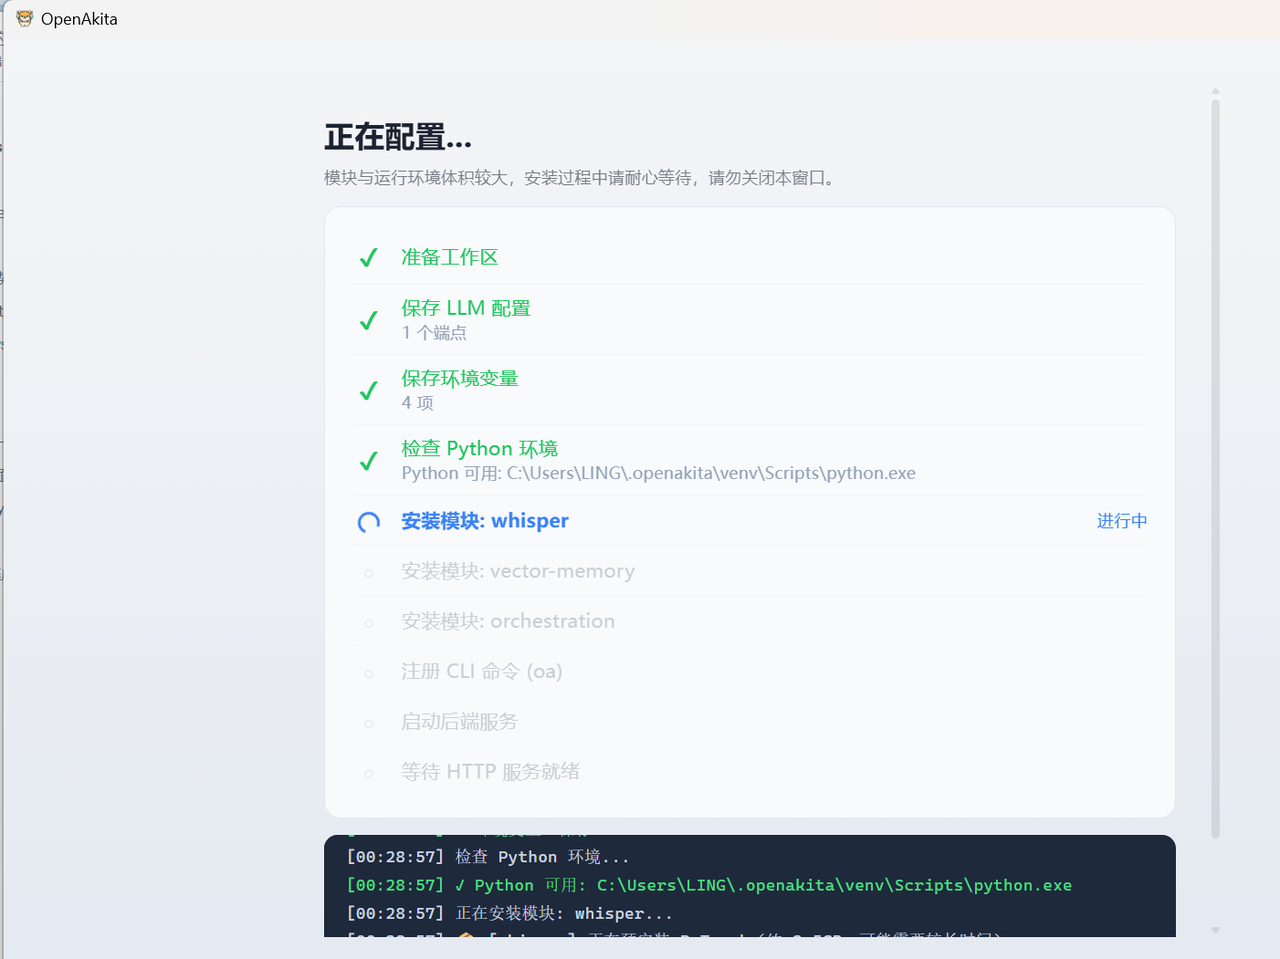Click the 进行中 status label
This screenshot has width=1280, height=959.
[1121, 521]
